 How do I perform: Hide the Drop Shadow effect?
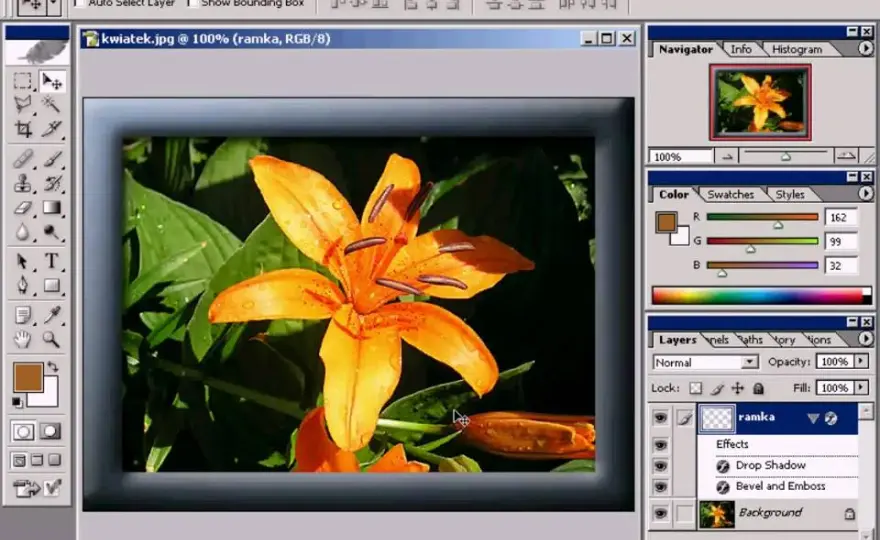pyautogui.click(x=660, y=466)
